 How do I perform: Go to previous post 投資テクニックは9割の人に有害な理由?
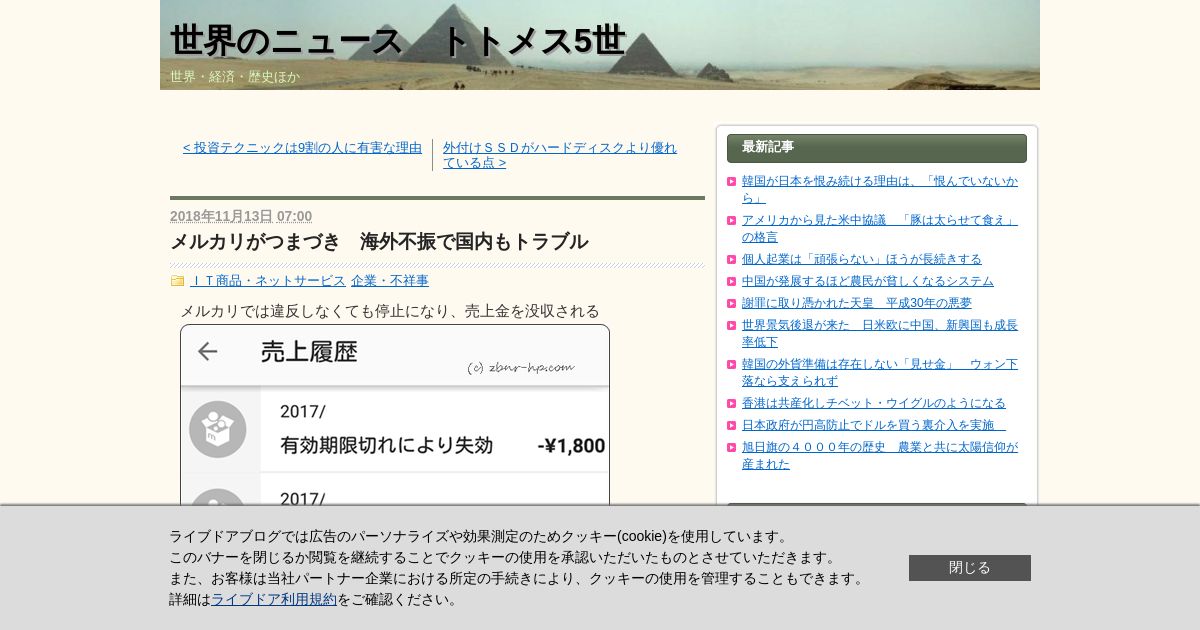303,148
